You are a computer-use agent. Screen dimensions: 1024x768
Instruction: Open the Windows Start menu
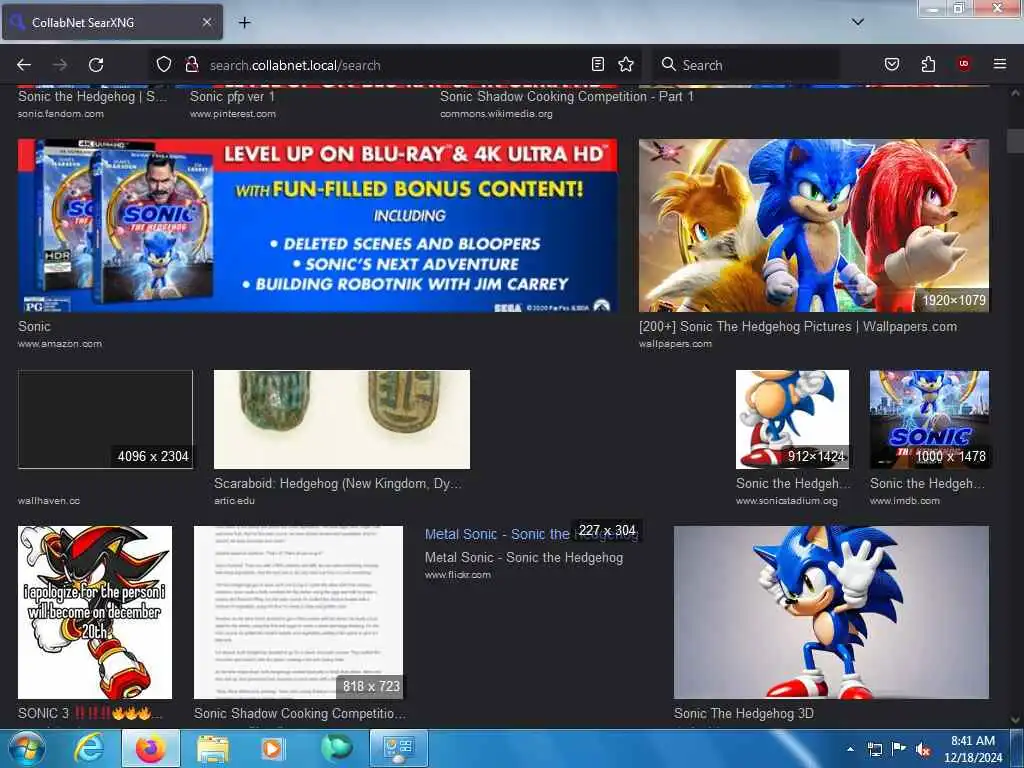pos(26,748)
